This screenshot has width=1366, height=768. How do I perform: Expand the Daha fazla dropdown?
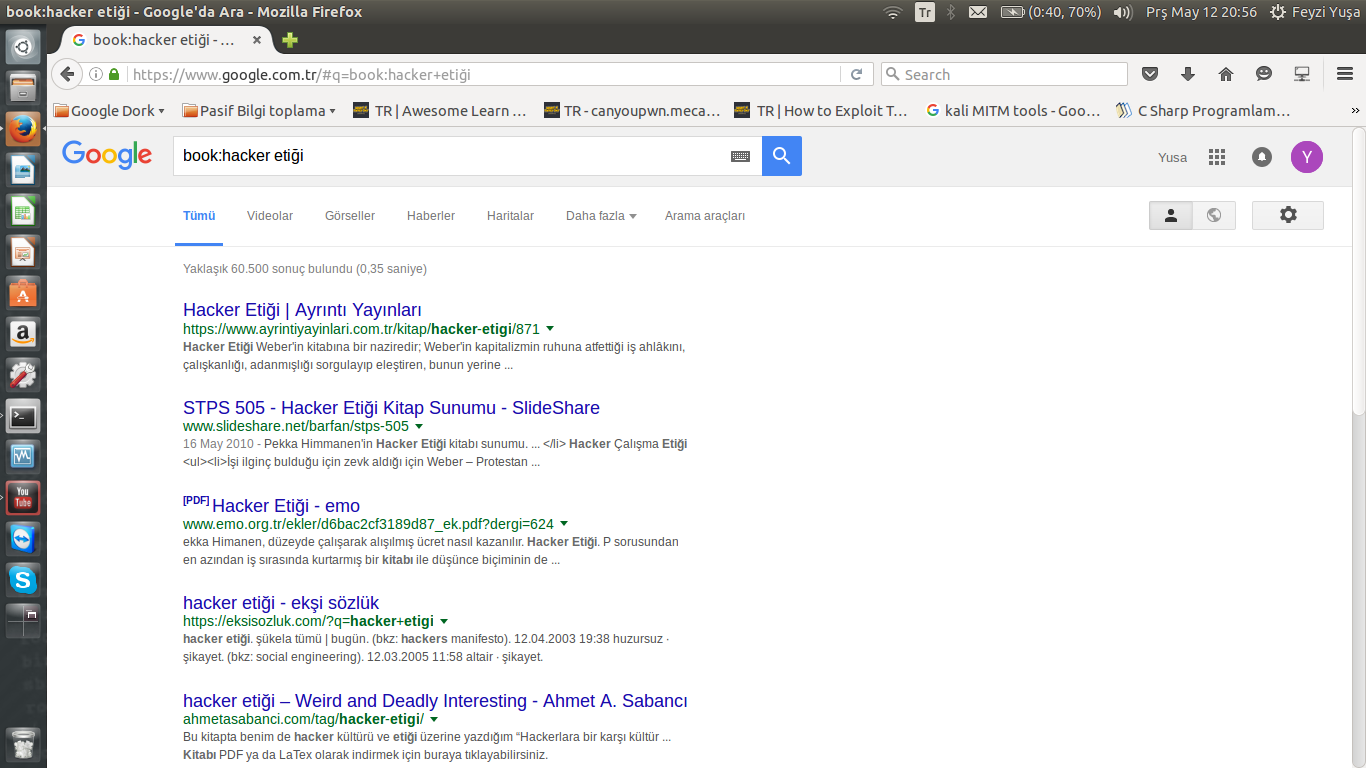(x=600, y=216)
